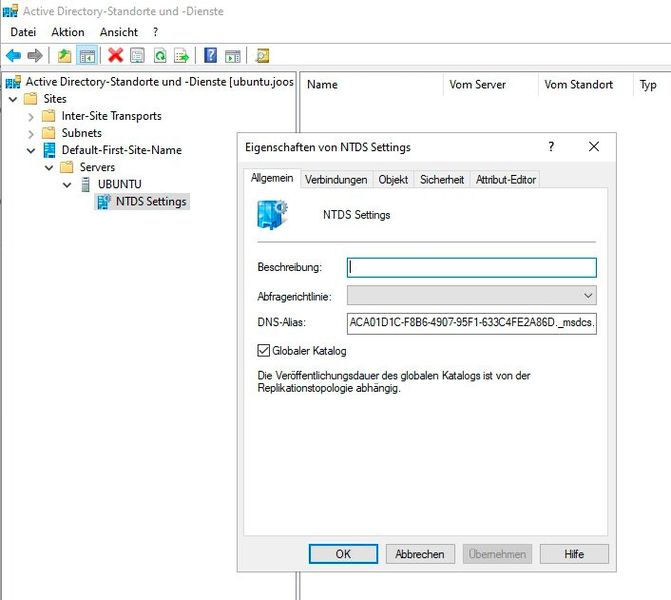
Task: Open Properties via the toolbar icon
Action: point(137,56)
